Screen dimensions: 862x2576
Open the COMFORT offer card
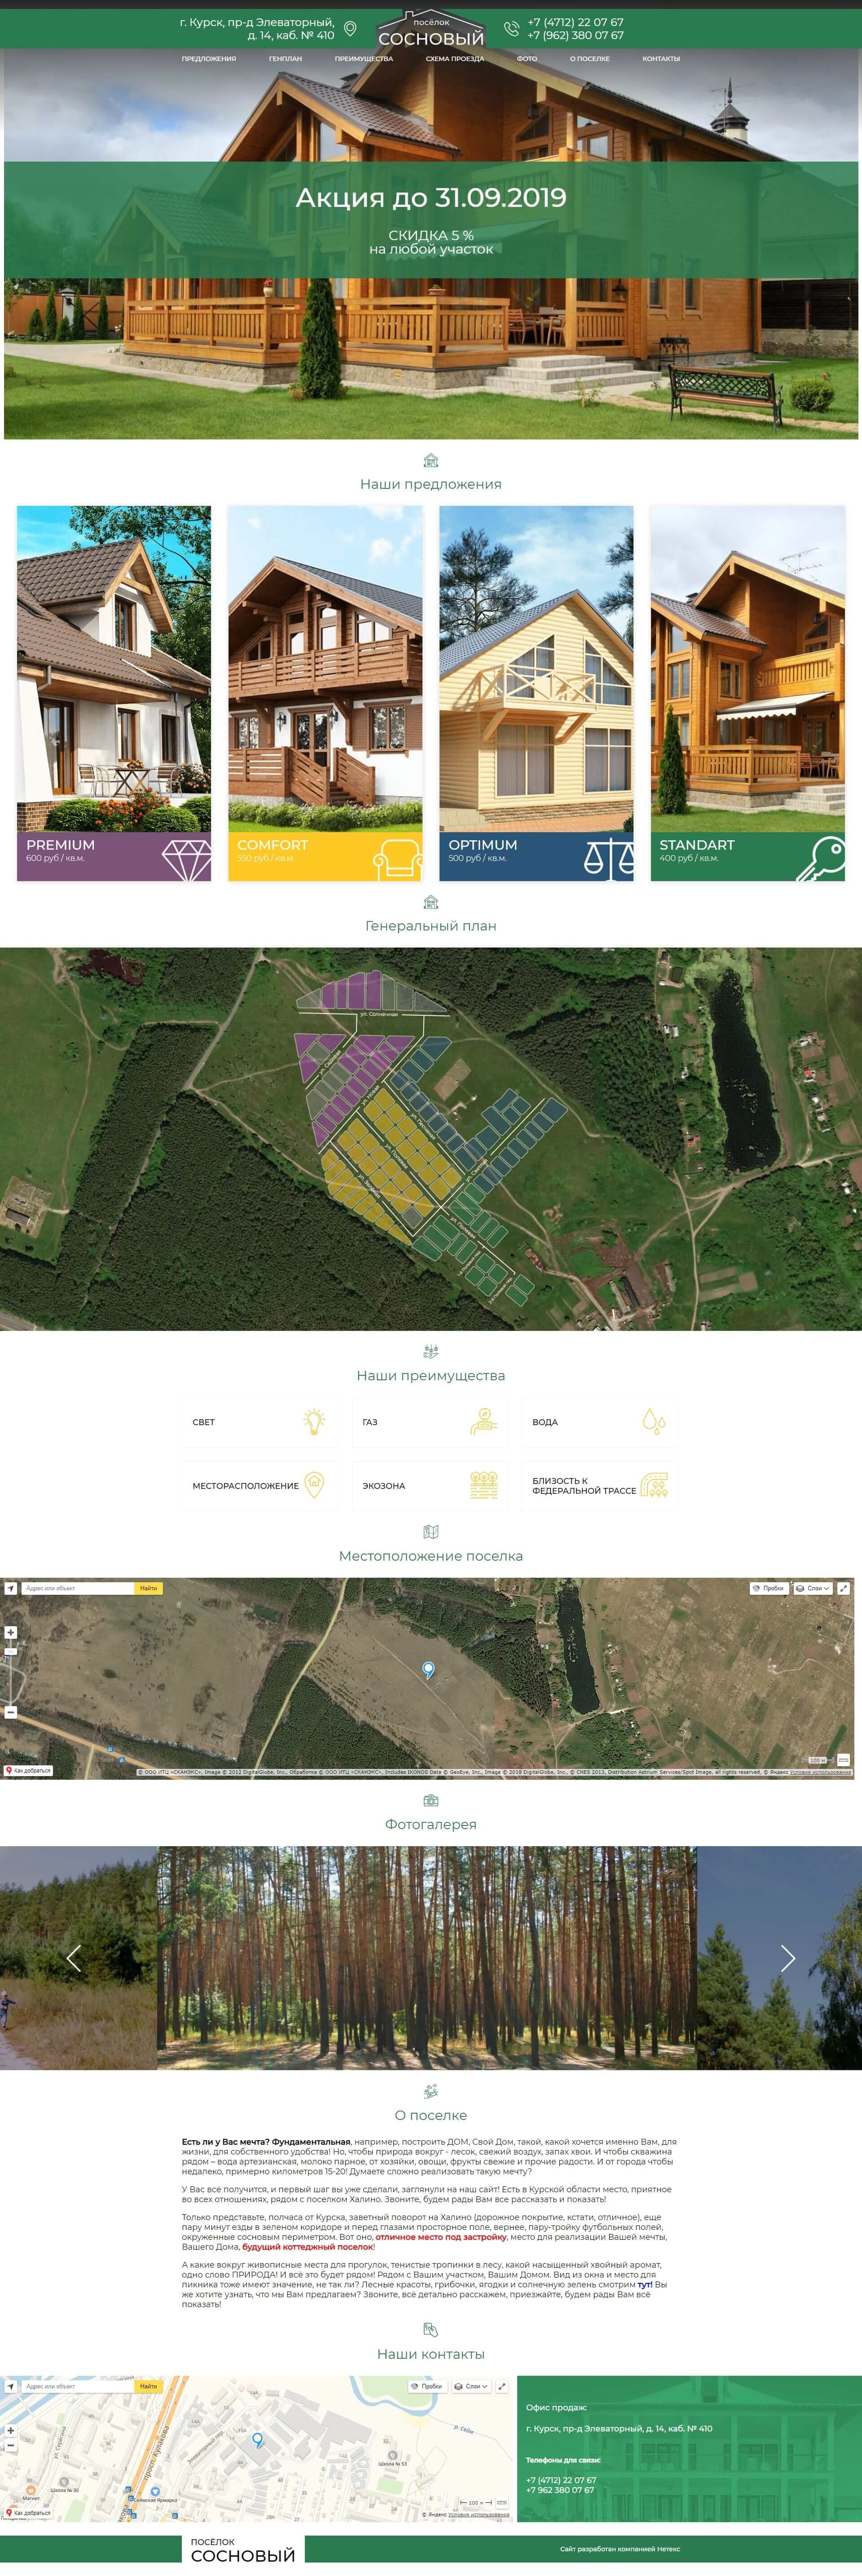[325, 693]
